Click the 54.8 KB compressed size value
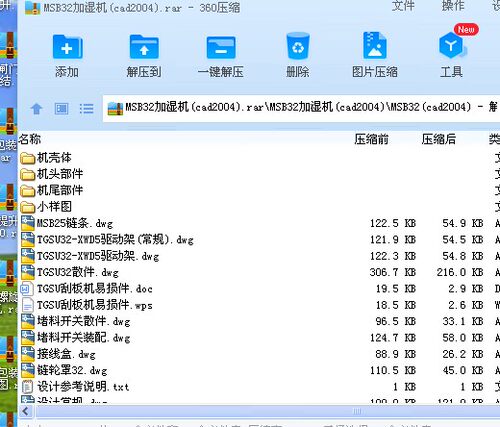This screenshot has height=427, width=500. 463,256
